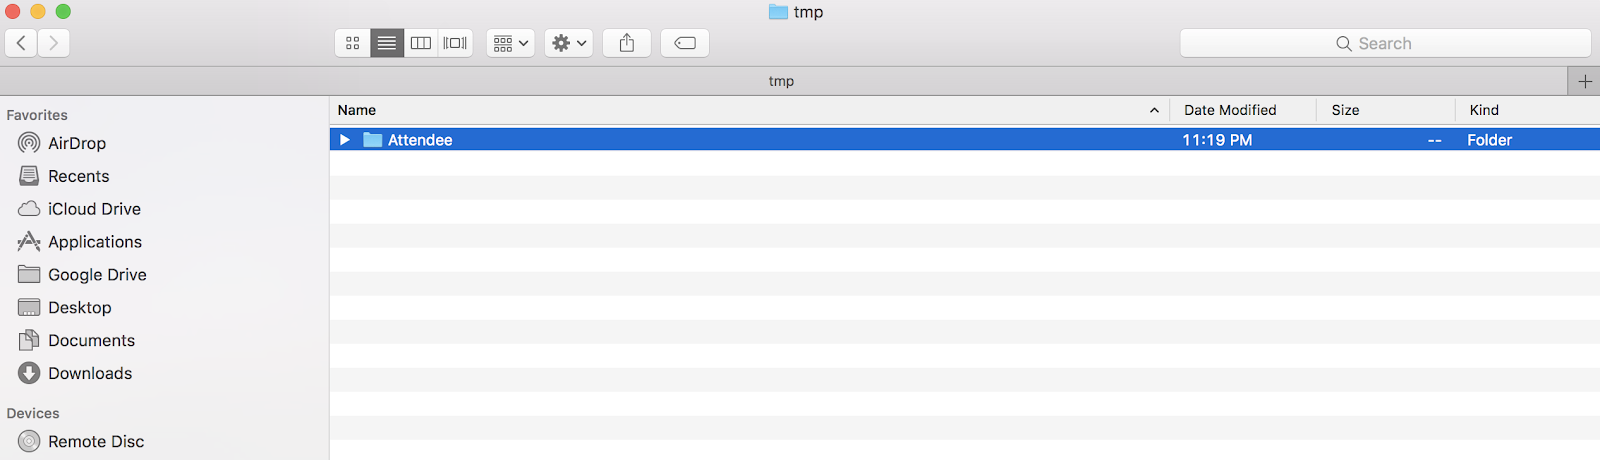Open the item arrangement dropdown
This screenshot has height=460, width=1600.
pyautogui.click(x=511, y=43)
